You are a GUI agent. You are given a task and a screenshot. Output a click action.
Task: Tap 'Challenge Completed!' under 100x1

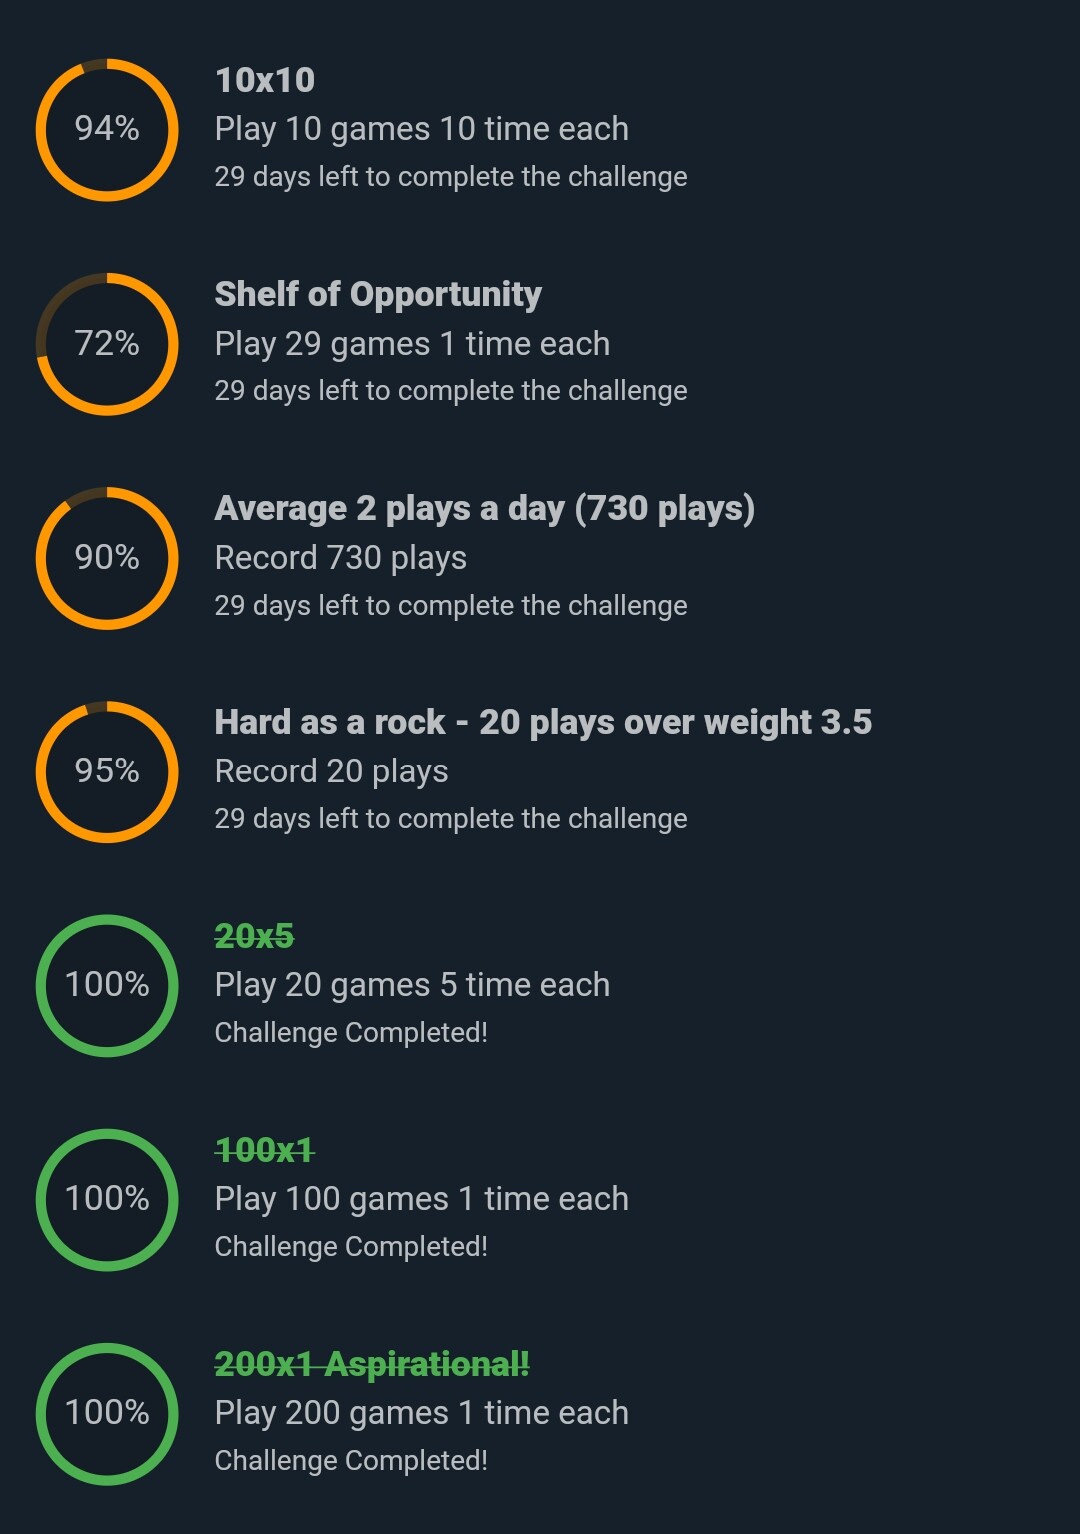point(351,1247)
